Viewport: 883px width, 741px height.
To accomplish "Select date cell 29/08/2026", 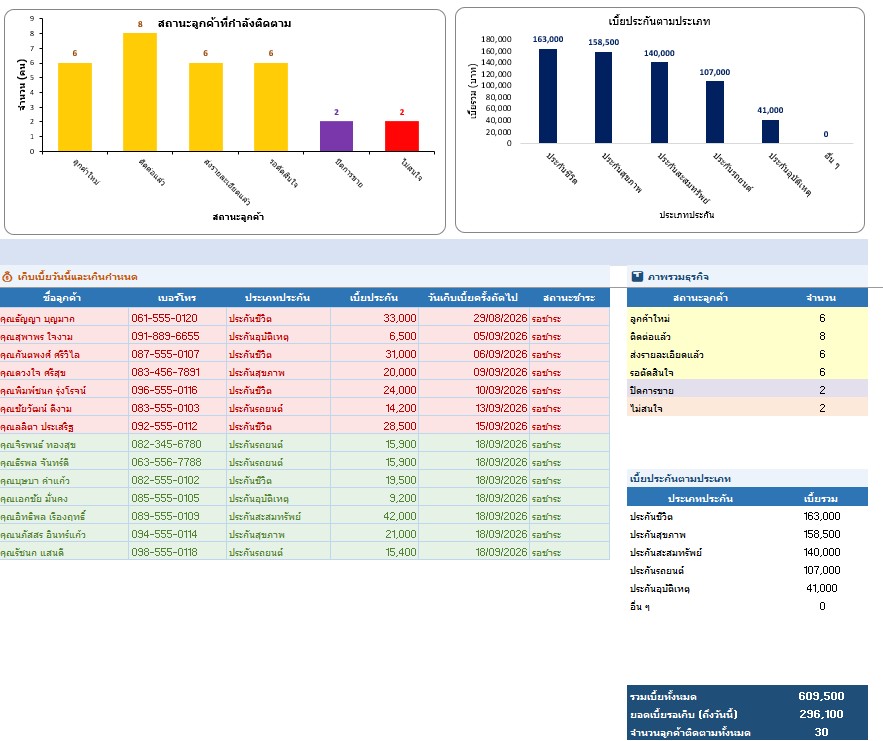I will [x=474, y=318].
